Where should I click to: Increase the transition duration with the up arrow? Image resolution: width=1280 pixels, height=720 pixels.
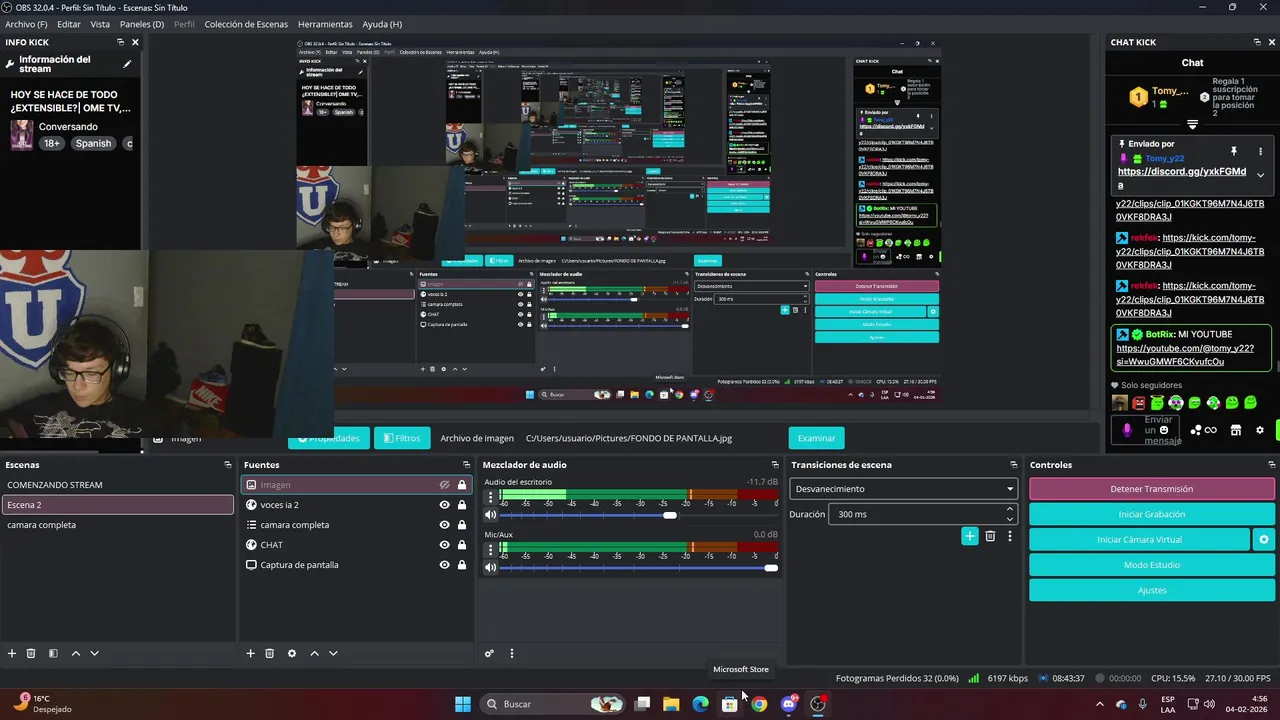[x=1009, y=509]
